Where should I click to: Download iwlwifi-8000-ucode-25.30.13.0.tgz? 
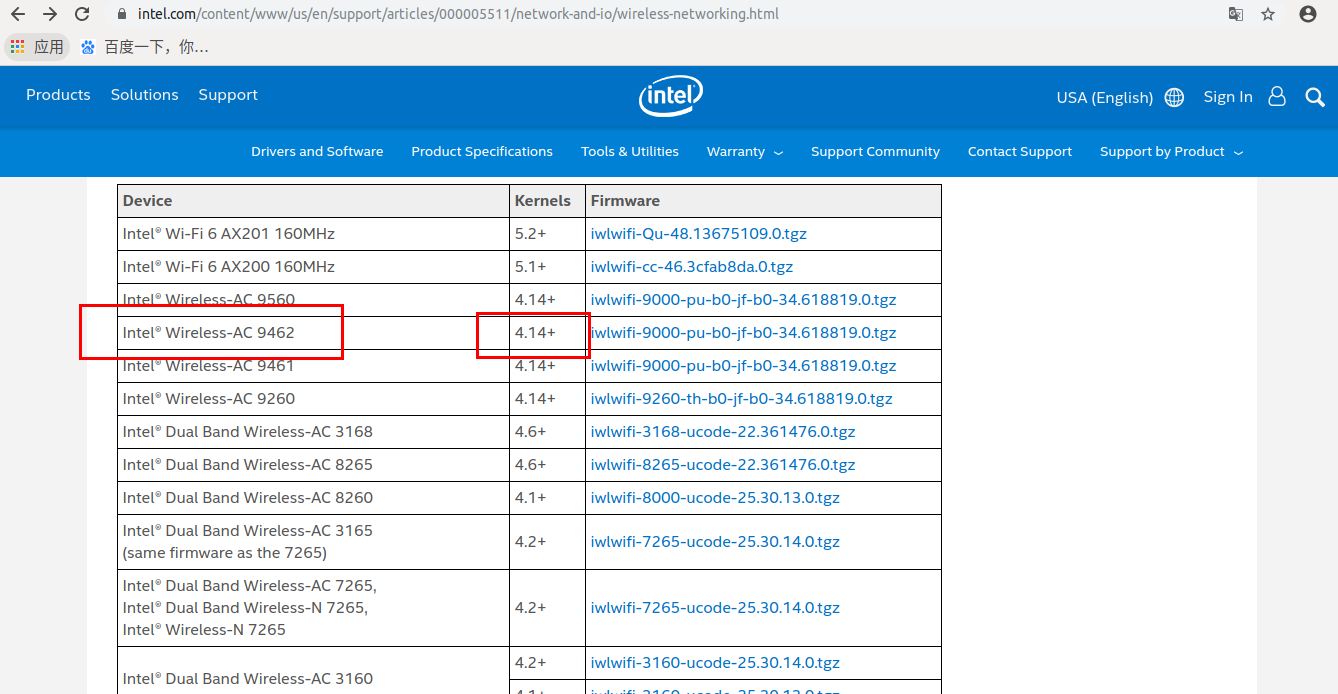tap(715, 498)
